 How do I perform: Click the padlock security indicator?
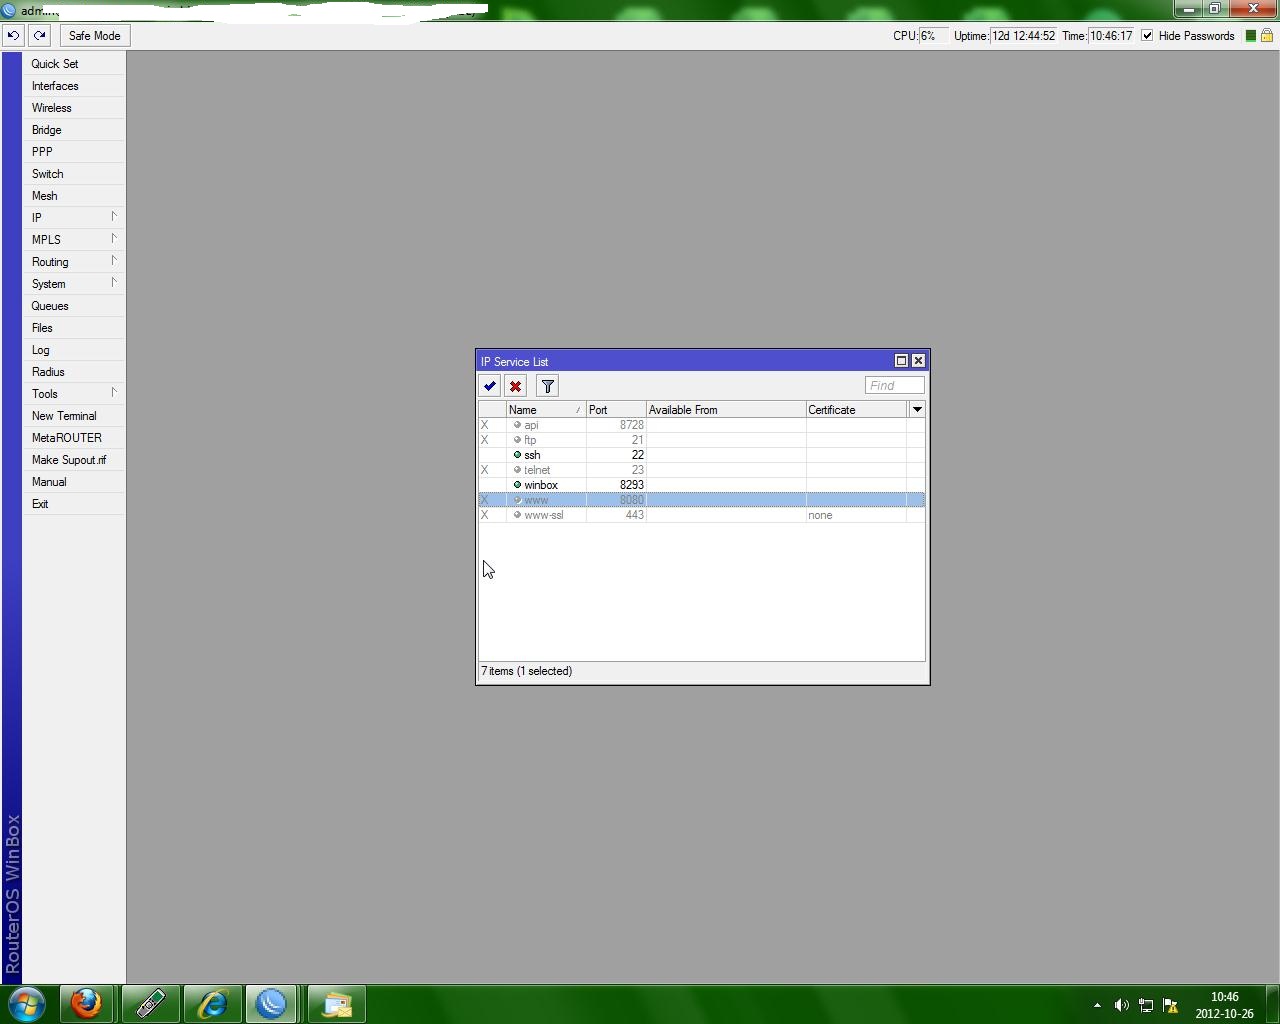pos(1265,35)
